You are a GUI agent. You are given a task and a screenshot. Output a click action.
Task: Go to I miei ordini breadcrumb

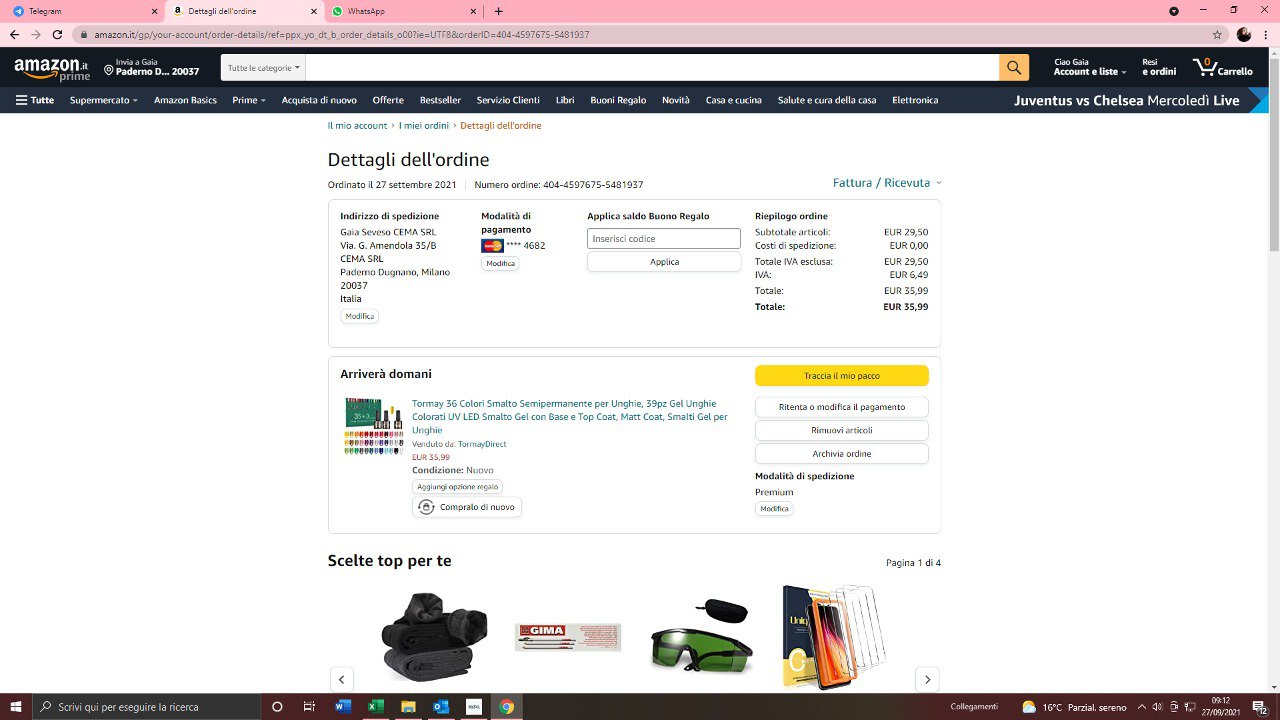[424, 126]
